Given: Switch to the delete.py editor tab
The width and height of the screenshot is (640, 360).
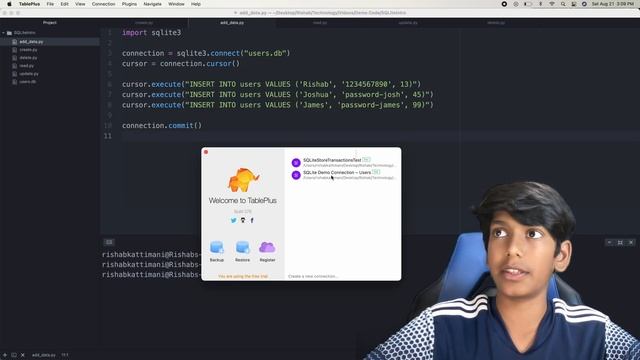Looking at the screenshot, I should click(496, 23).
